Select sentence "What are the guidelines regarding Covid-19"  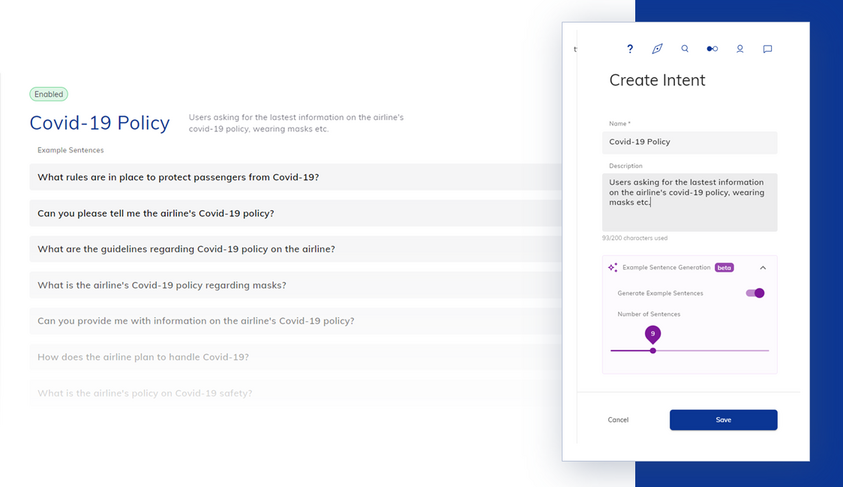[296, 249]
